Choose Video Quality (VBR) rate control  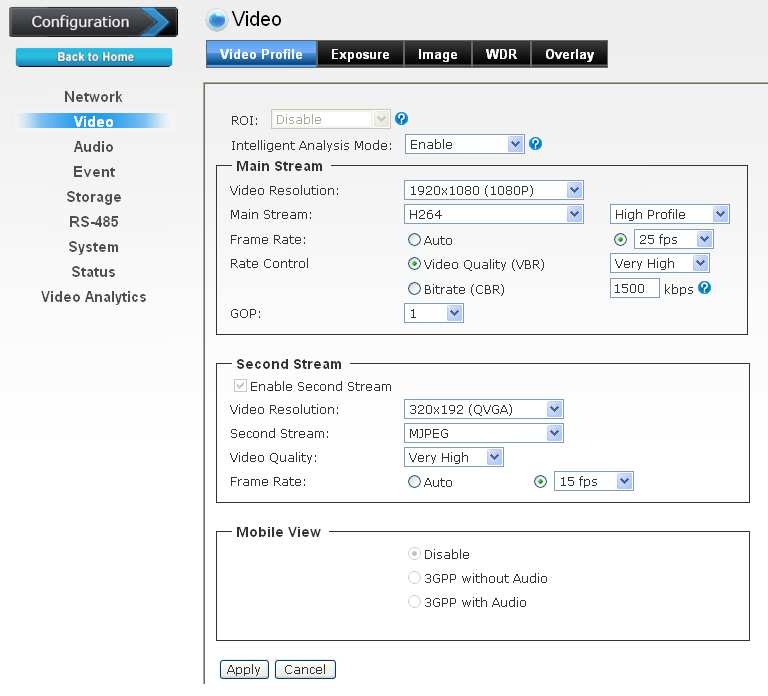click(x=414, y=264)
